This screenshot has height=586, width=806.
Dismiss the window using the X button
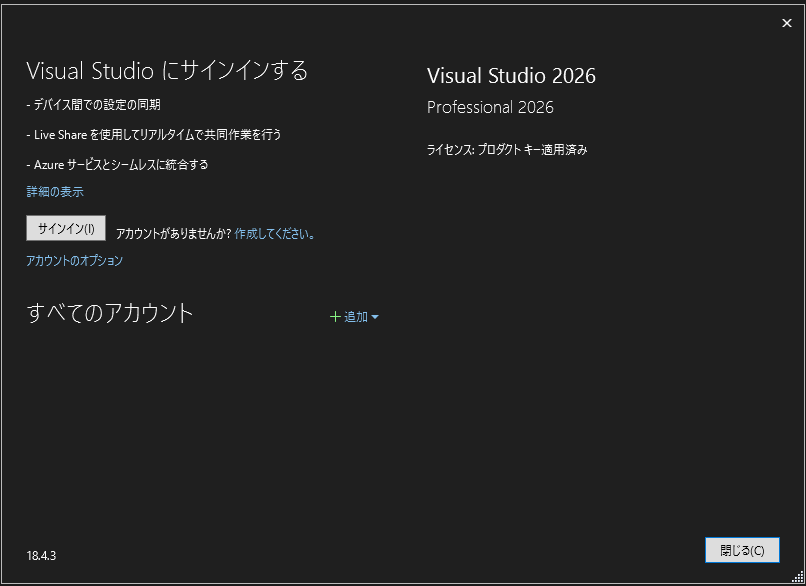[787, 22]
